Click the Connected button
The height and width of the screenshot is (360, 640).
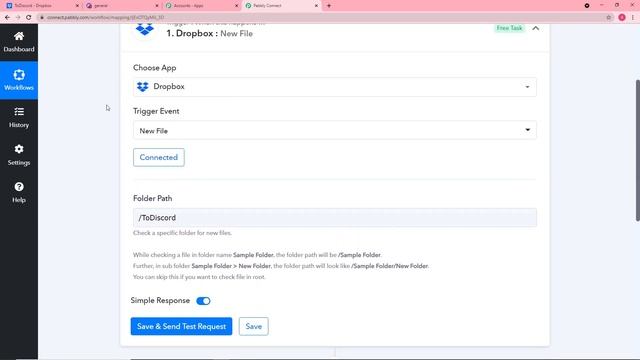tap(159, 158)
